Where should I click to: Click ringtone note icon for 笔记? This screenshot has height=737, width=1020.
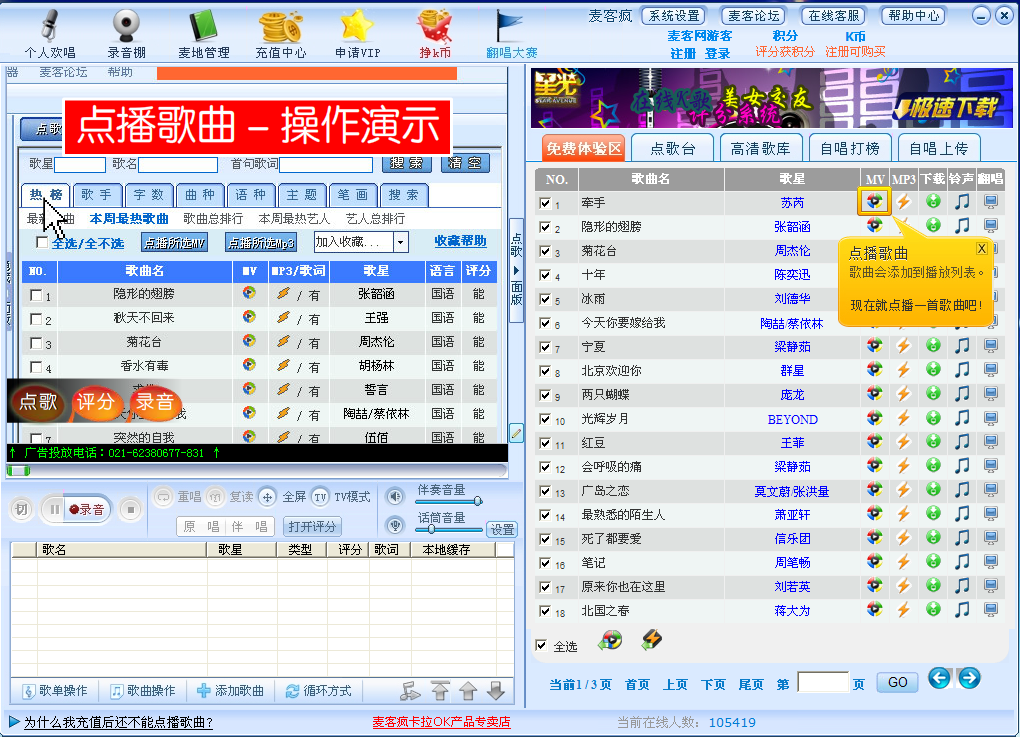(x=962, y=562)
